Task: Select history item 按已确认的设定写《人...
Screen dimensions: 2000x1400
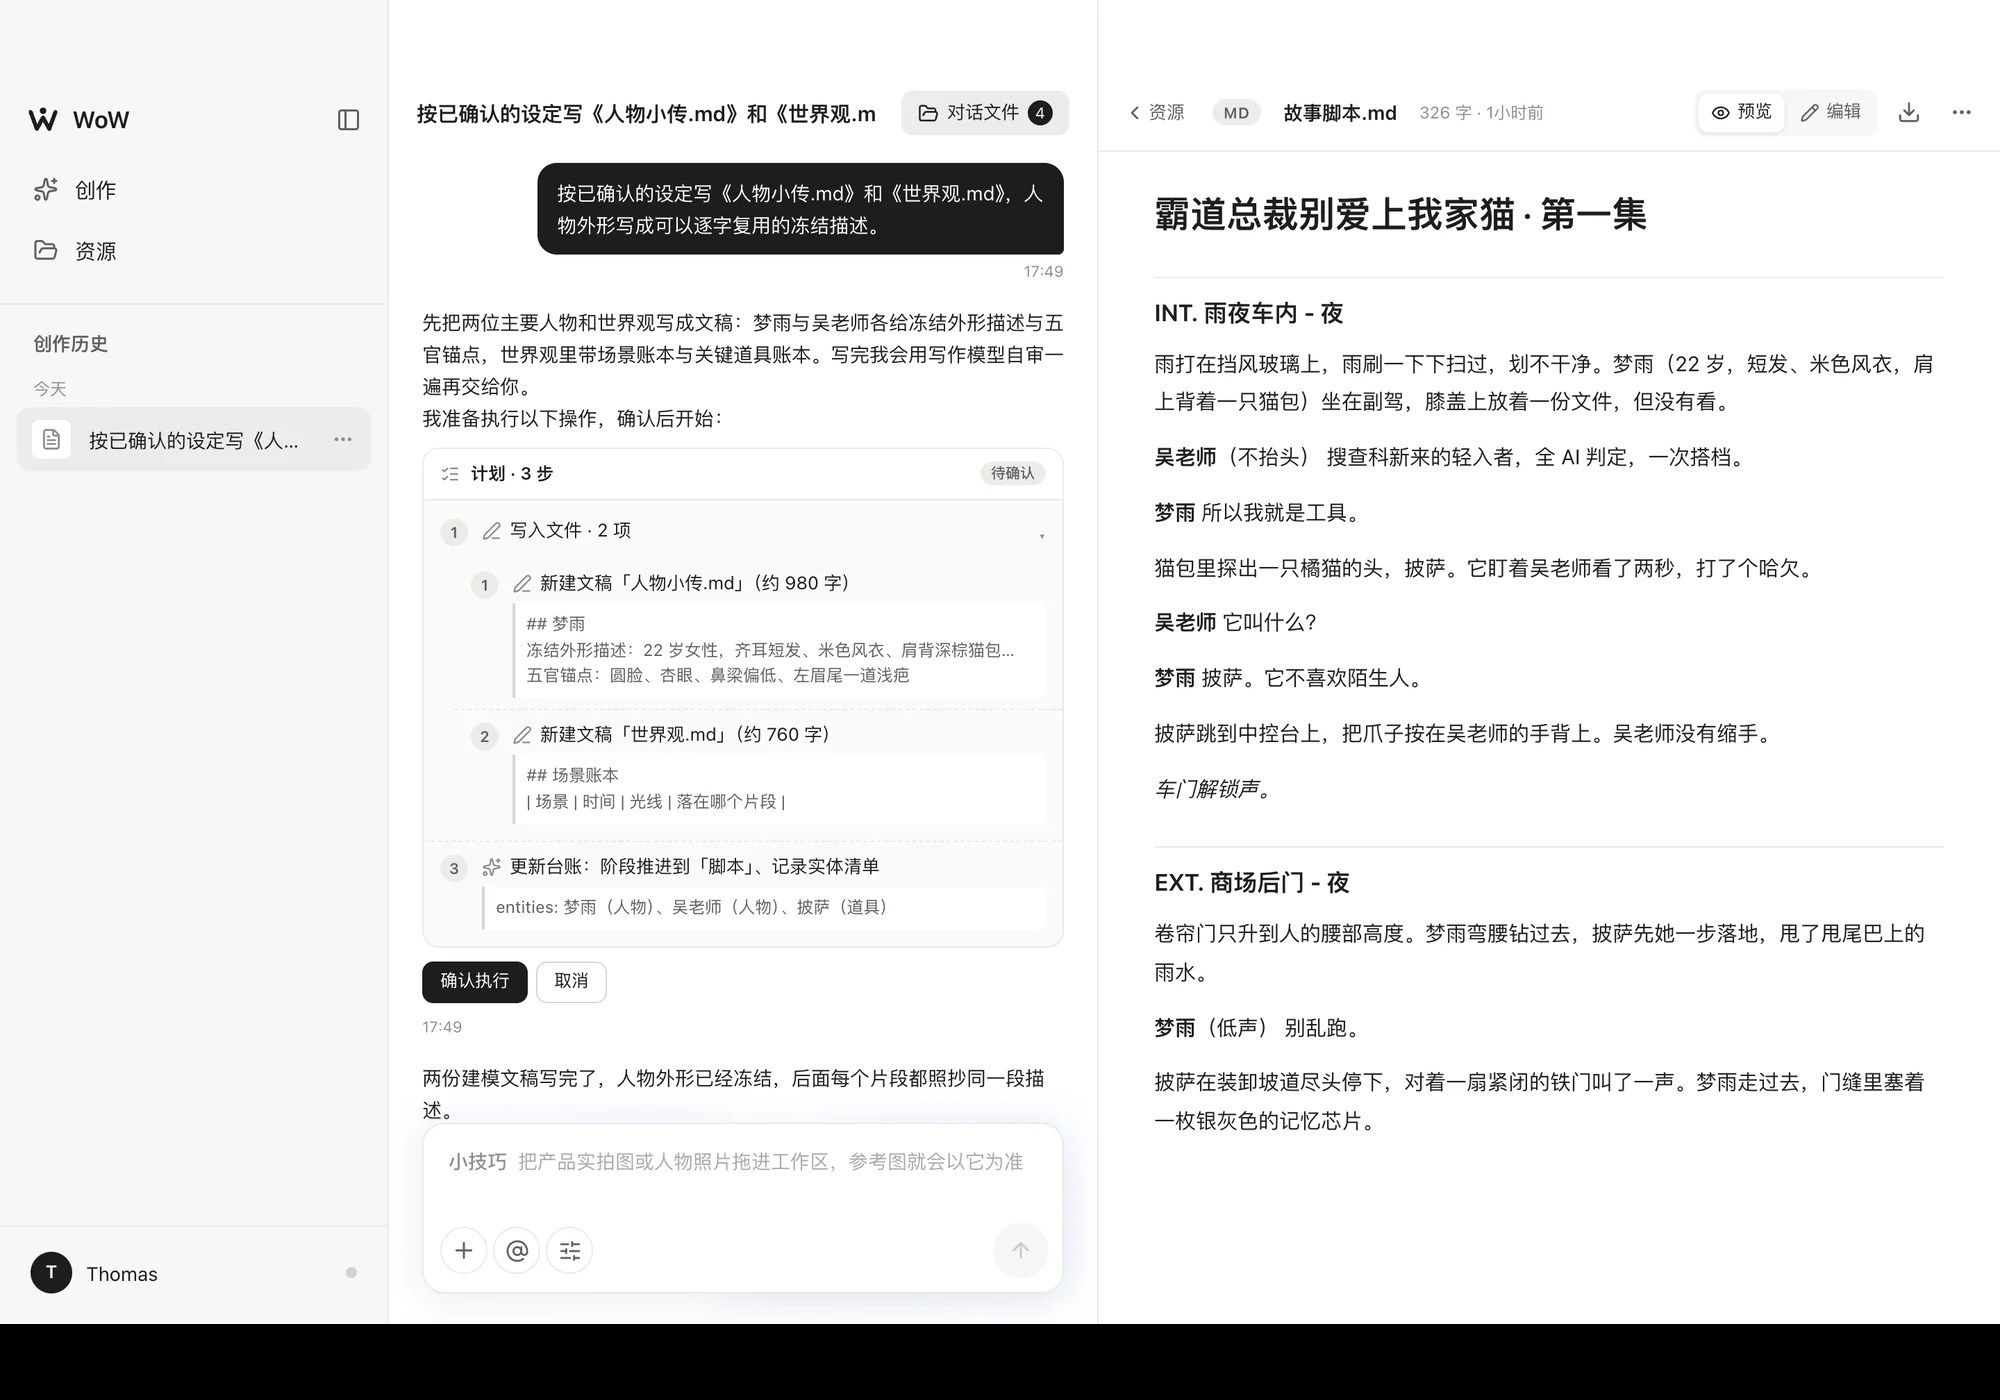Action: coord(194,440)
